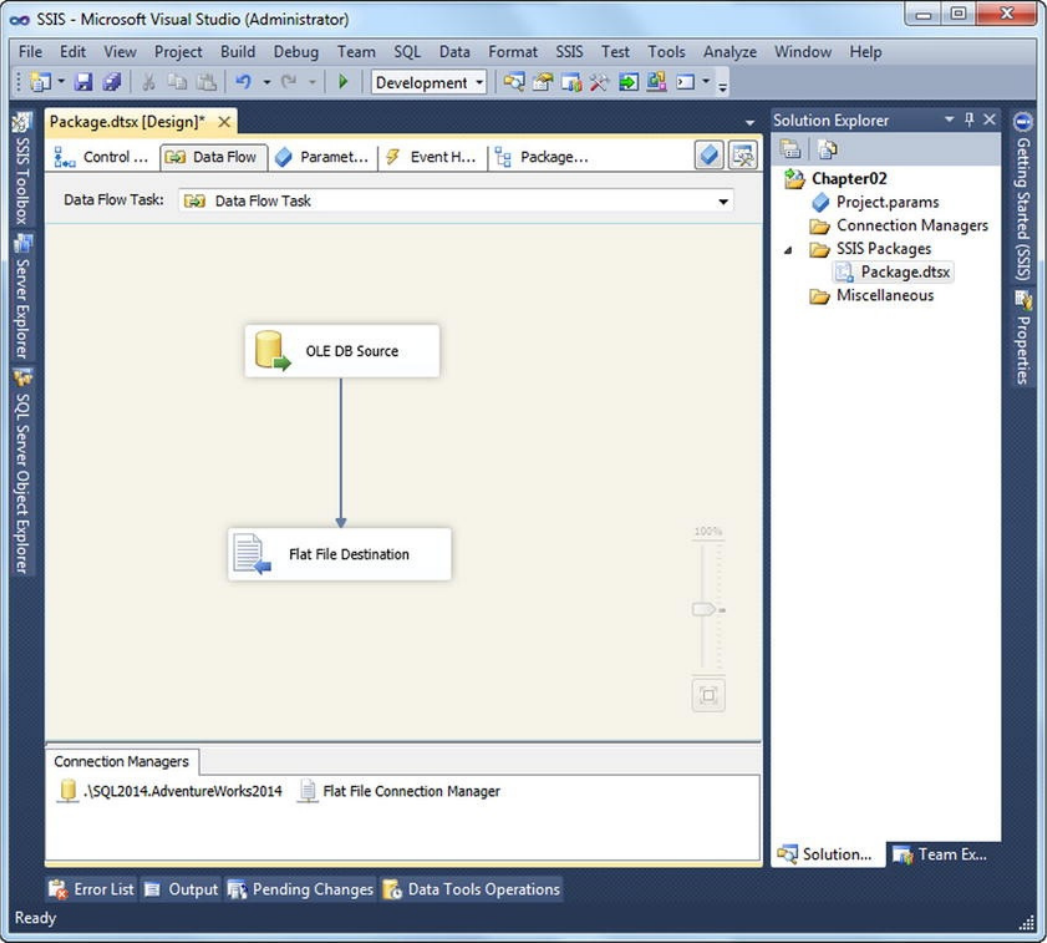Switch to the Control Flow tab
The image size is (1047, 943).
(x=101, y=157)
